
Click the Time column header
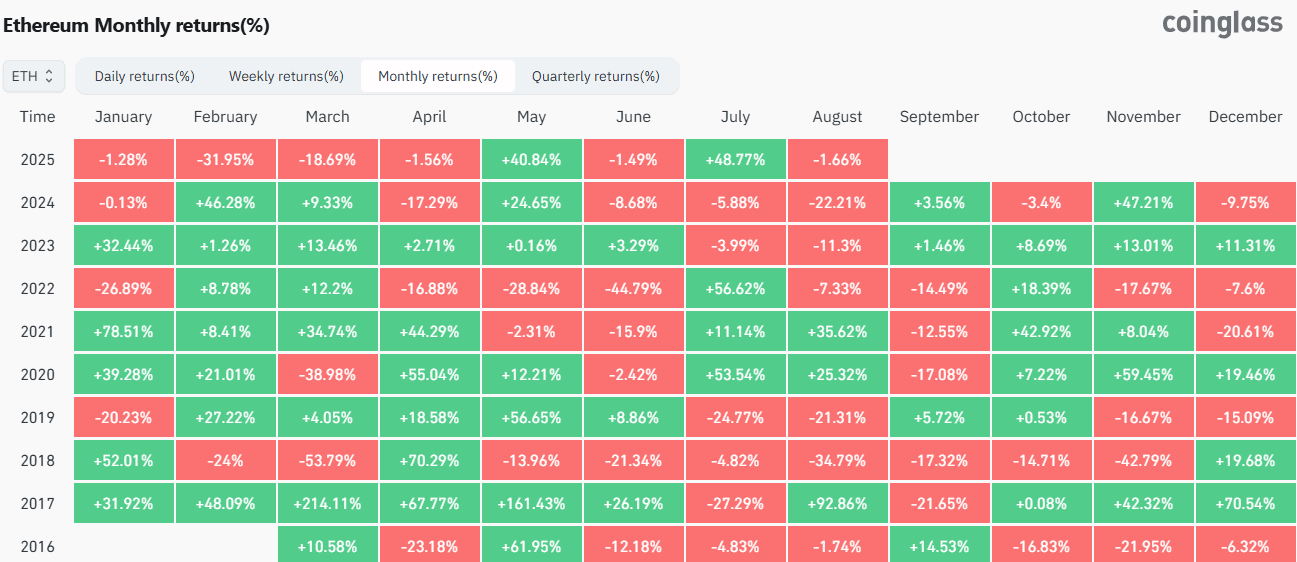pyautogui.click(x=37, y=117)
